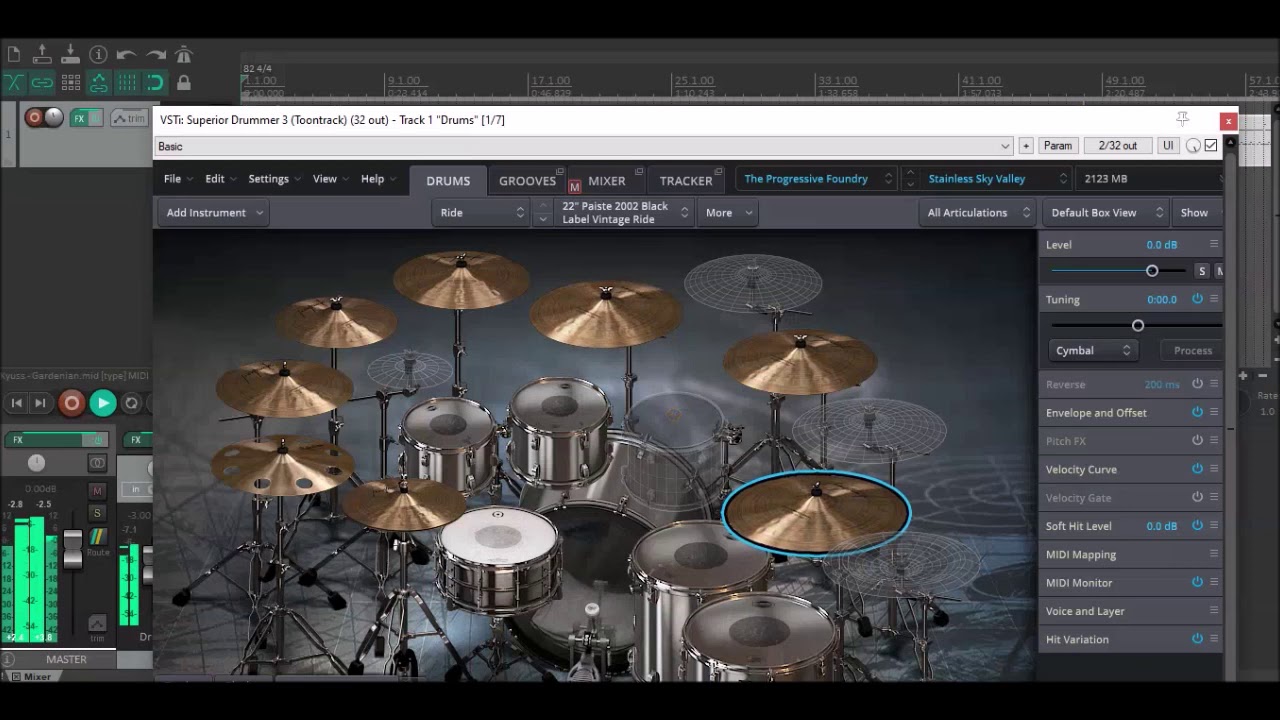Mute the master track

coord(97,491)
